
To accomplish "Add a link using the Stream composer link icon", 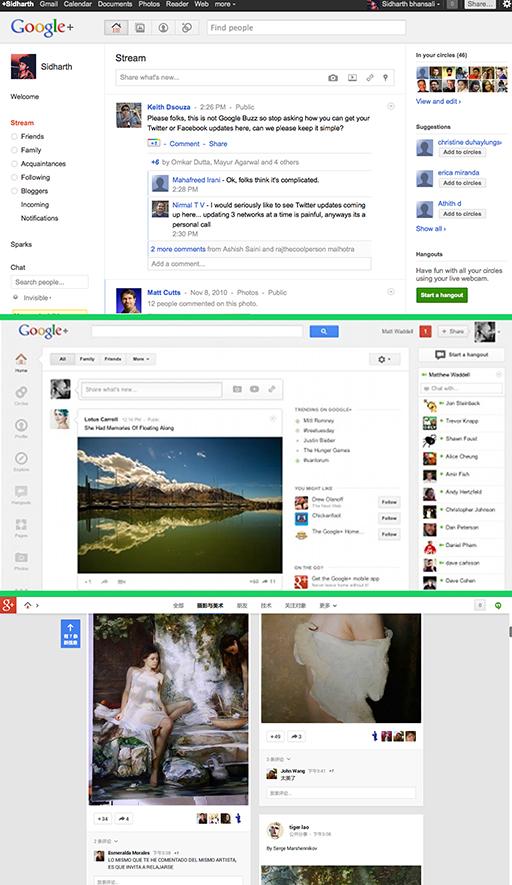I will (x=370, y=78).
